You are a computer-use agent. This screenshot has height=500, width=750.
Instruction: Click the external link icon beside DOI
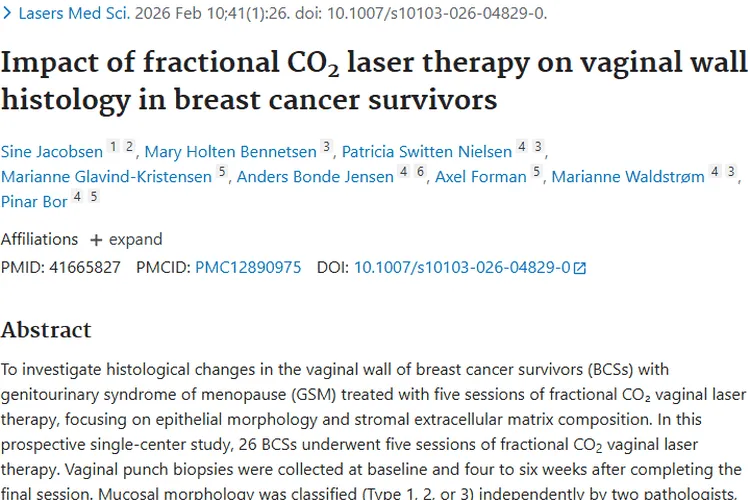[580, 268]
